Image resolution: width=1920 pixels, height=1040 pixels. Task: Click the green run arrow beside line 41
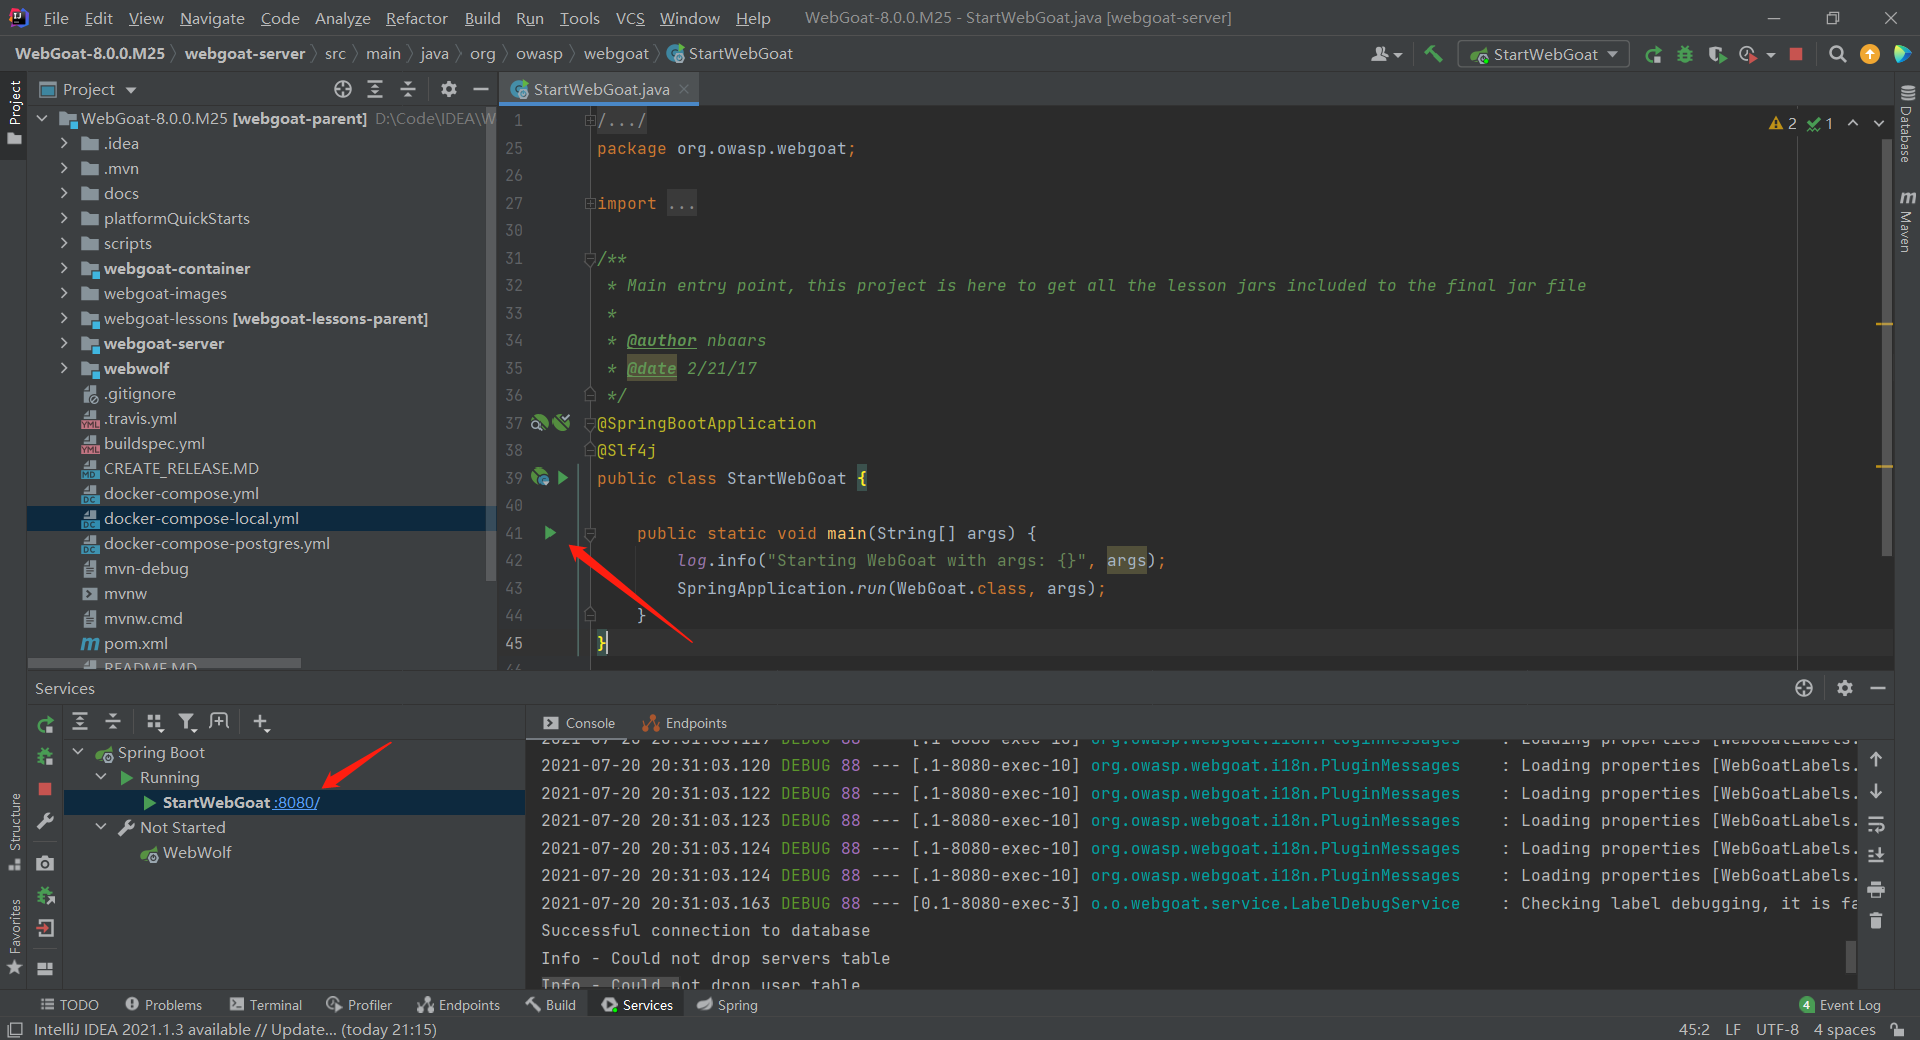[550, 533]
